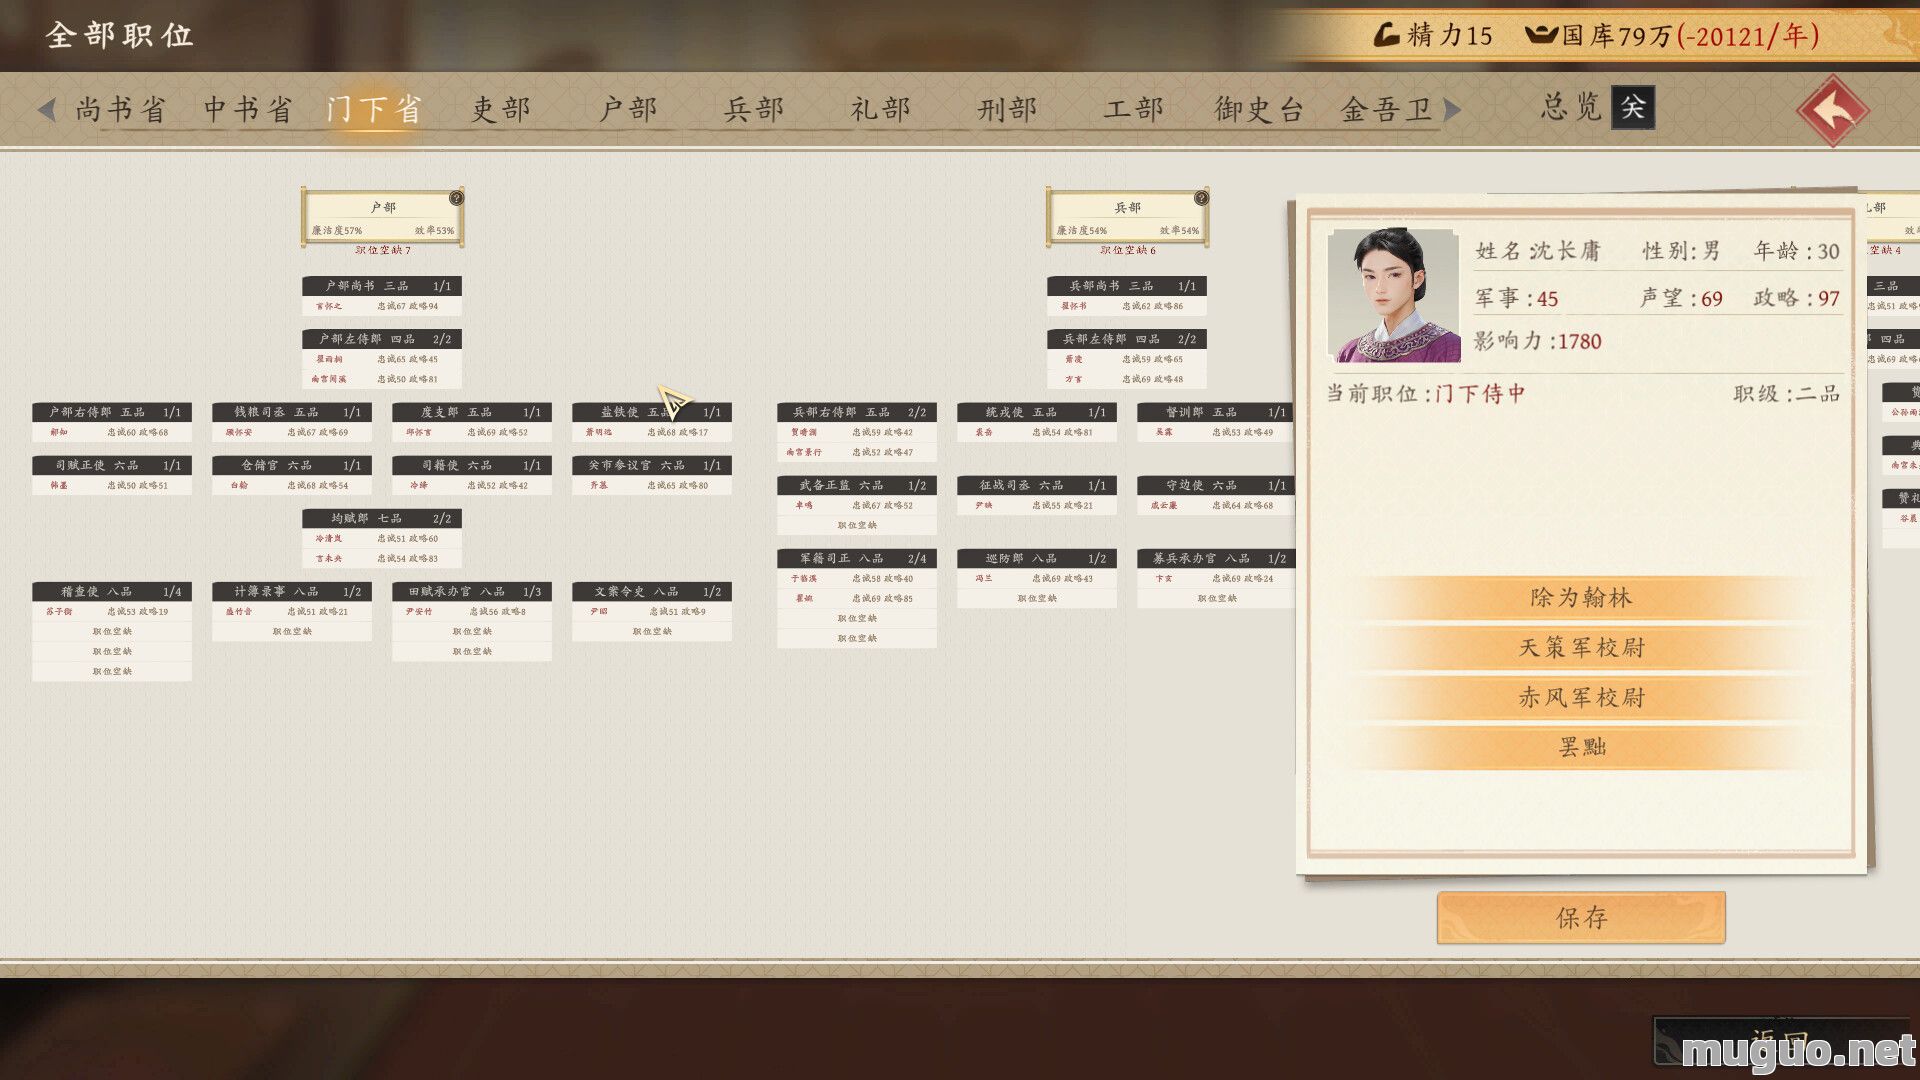This screenshot has height=1080, width=1920.
Task: Click official row 忠诚62 政略86 under 兵部尚书
Action: tap(1127, 306)
